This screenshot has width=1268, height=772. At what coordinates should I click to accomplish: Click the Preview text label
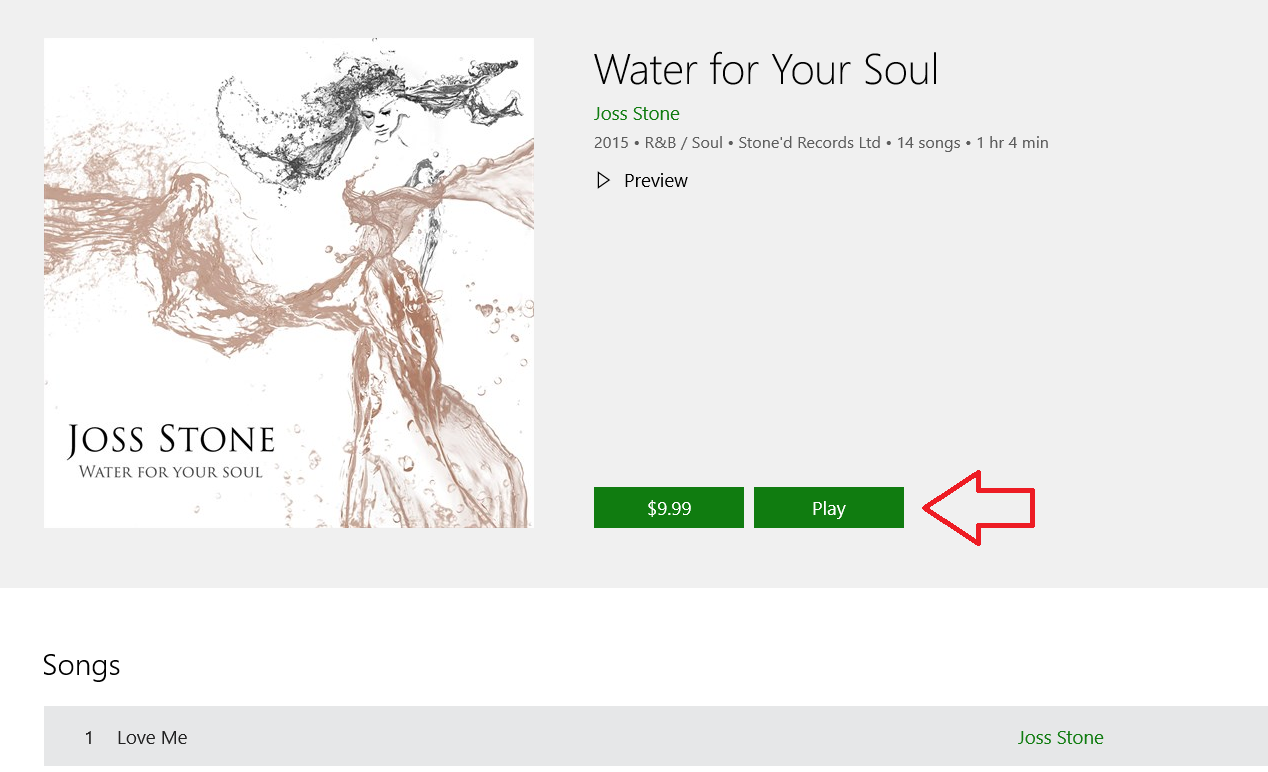[655, 181]
